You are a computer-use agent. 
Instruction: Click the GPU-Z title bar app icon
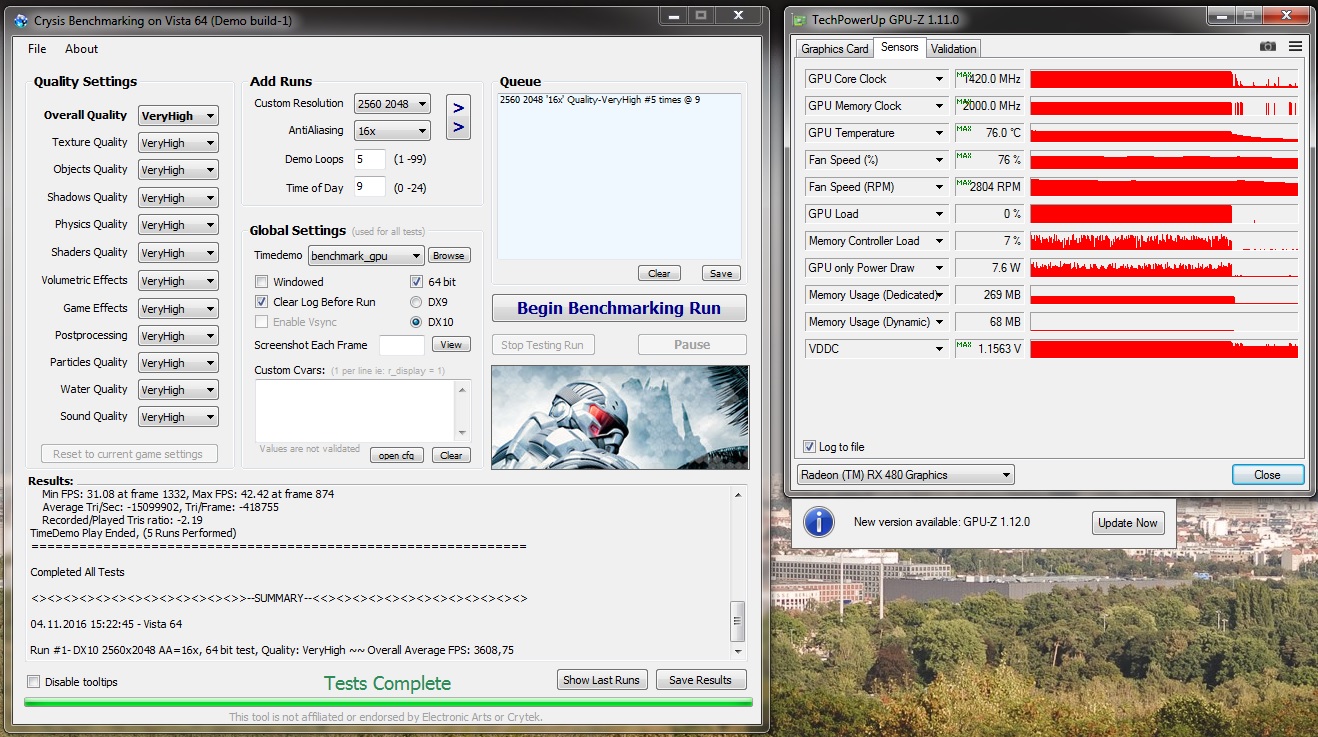(x=797, y=20)
